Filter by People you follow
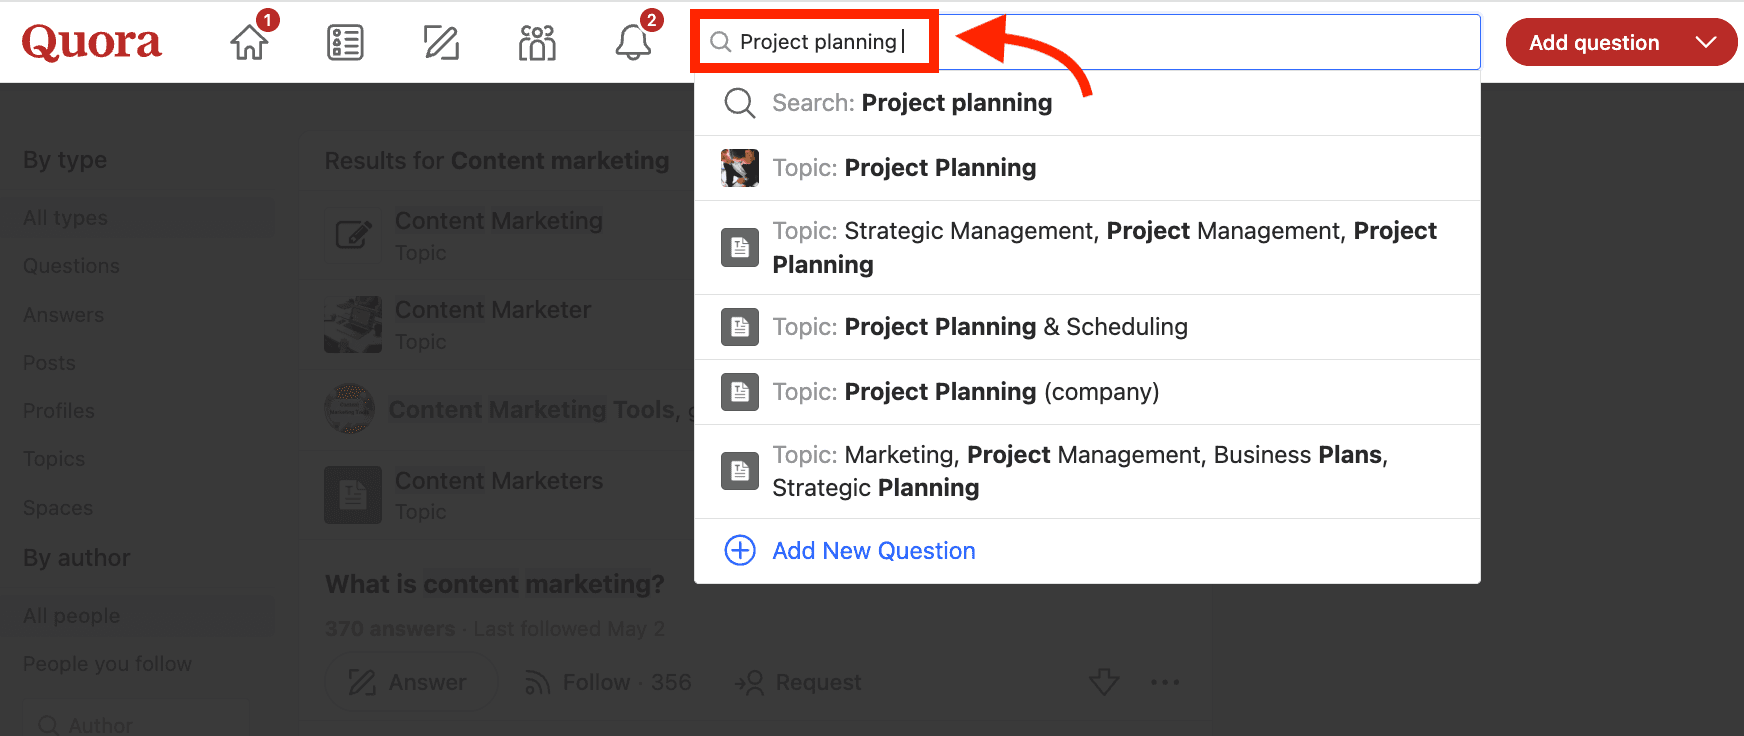Screen dimensions: 1744x736 point(107,664)
